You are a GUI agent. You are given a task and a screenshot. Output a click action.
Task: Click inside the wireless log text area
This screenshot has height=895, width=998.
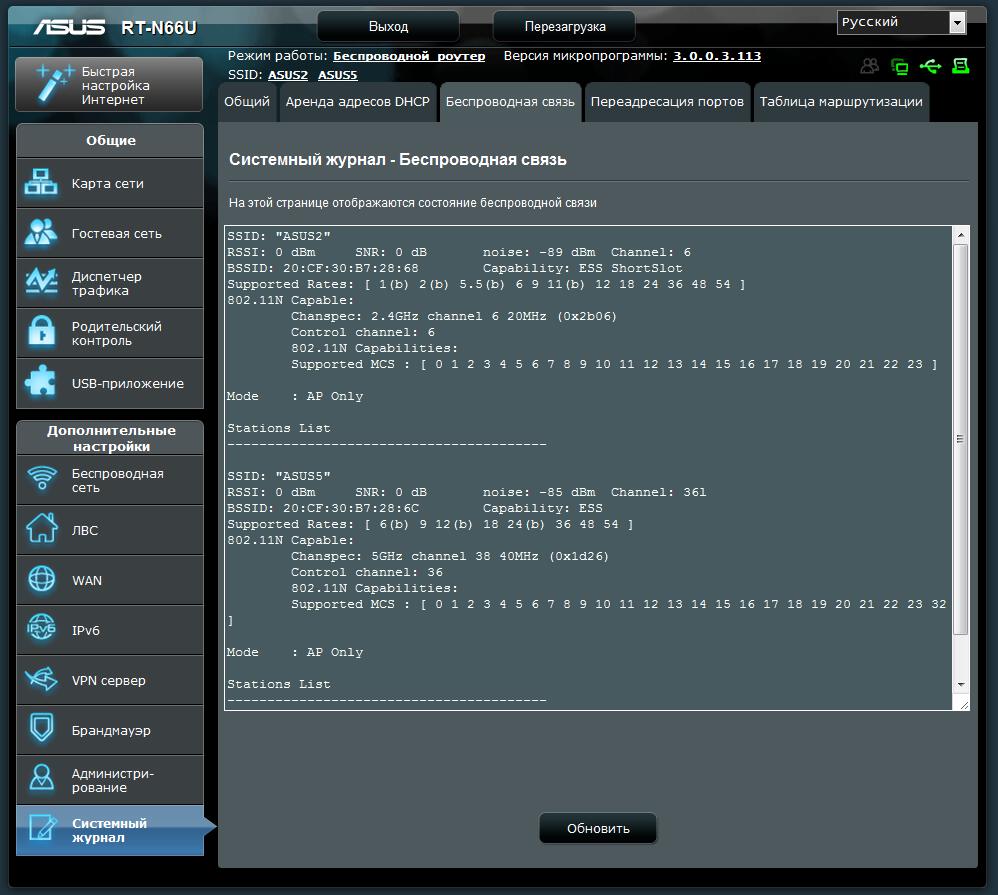[x=589, y=468]
